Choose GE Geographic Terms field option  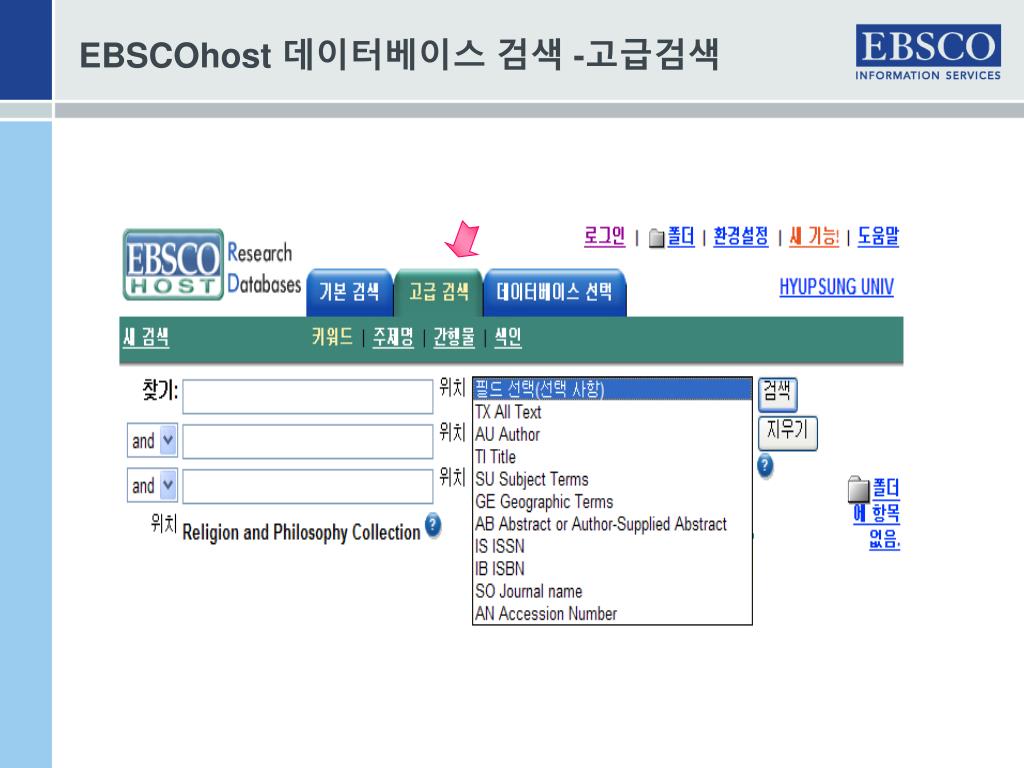[612, 502]
